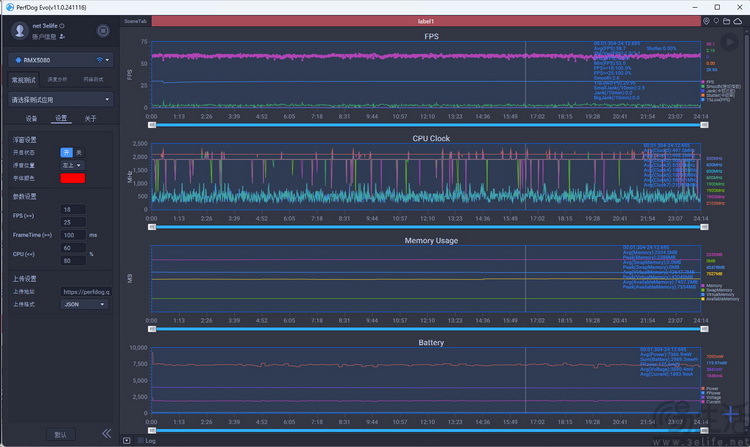Click the Memory Usage chart title
The image size is (750, 447).
431,240
